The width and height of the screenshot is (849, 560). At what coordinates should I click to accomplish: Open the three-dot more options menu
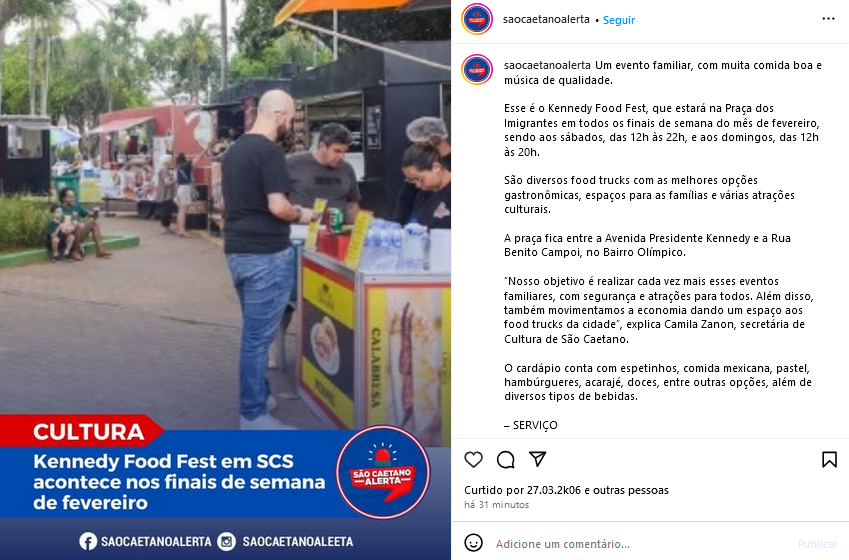tap(828, 19)
